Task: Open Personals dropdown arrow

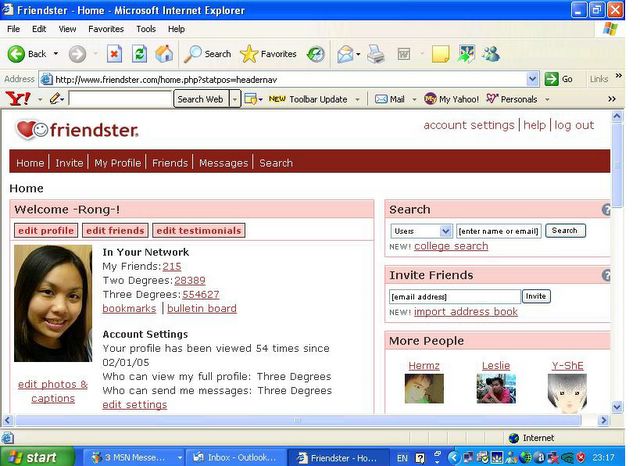Action: click(547, 99)
